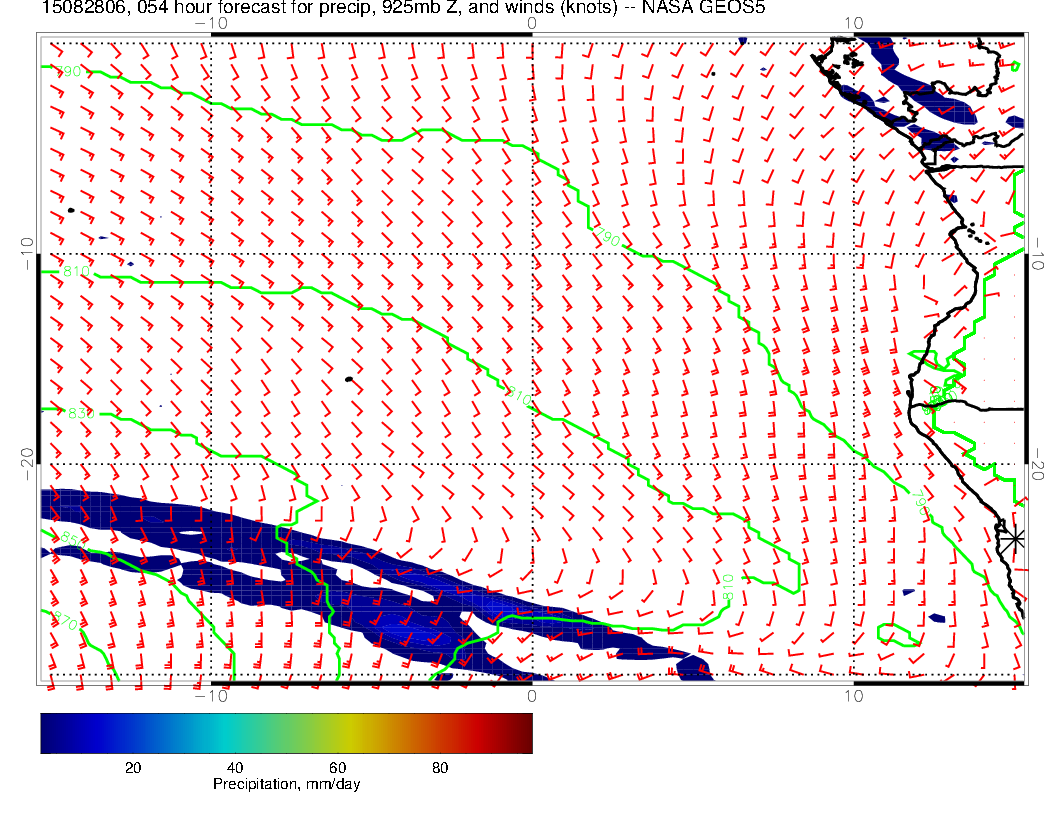
Task: Click the 0 longitude label on top axis
Action: 531,22
